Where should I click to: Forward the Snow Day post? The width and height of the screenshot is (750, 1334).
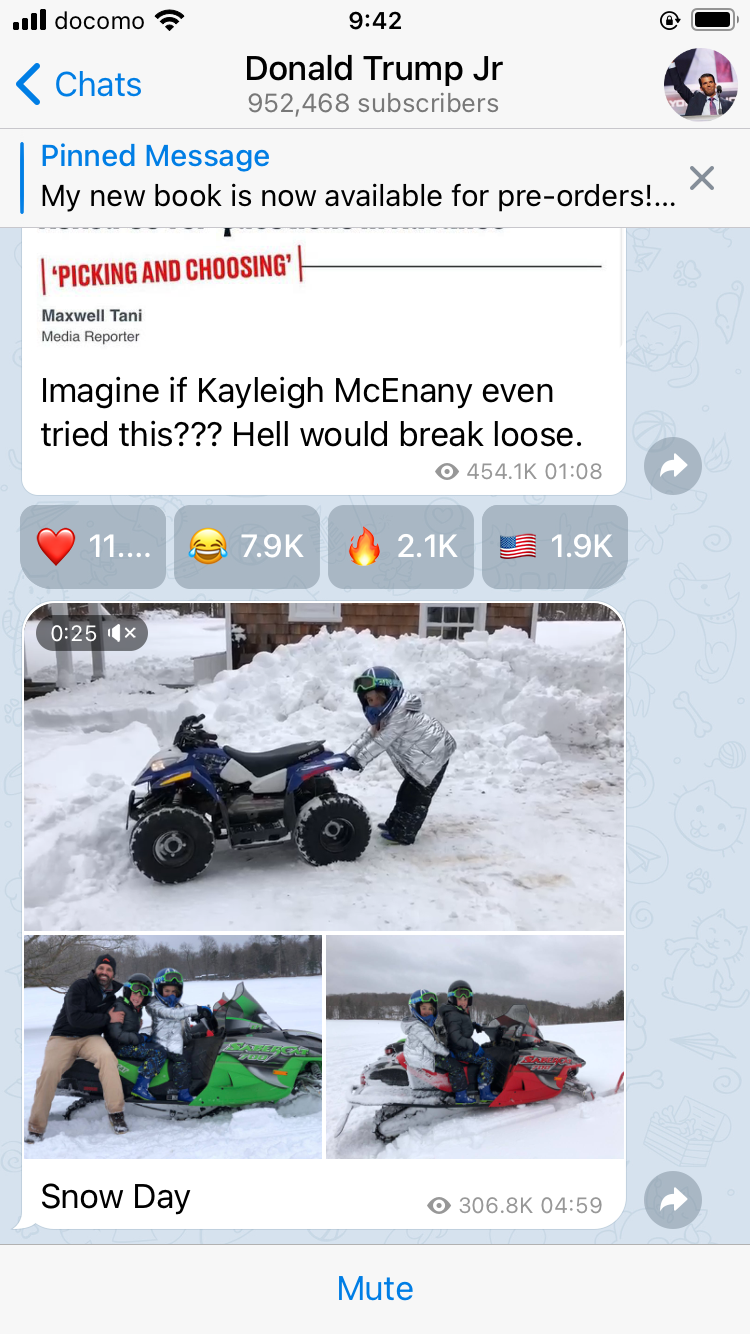tap(673, 1199)
